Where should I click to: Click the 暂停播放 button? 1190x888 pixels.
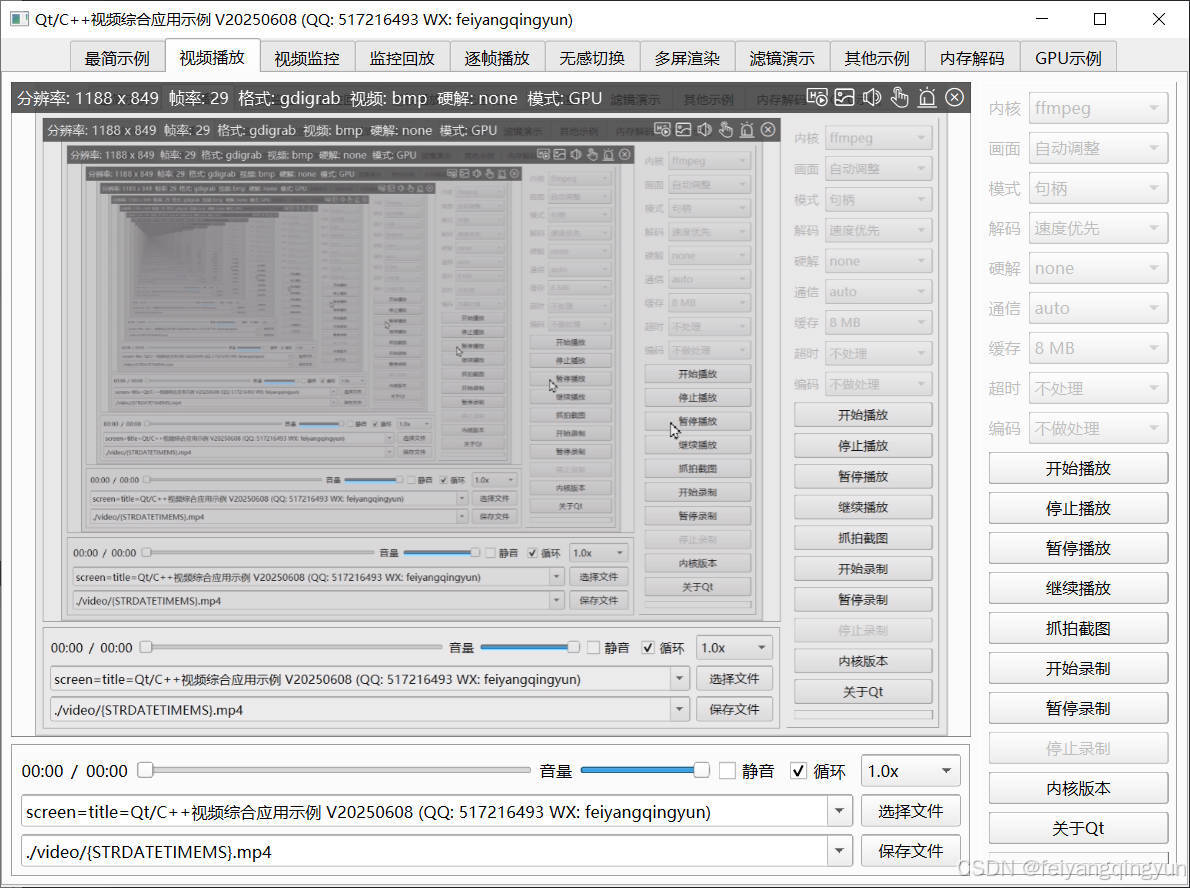pyautogui.click(x=1078, y=548)
